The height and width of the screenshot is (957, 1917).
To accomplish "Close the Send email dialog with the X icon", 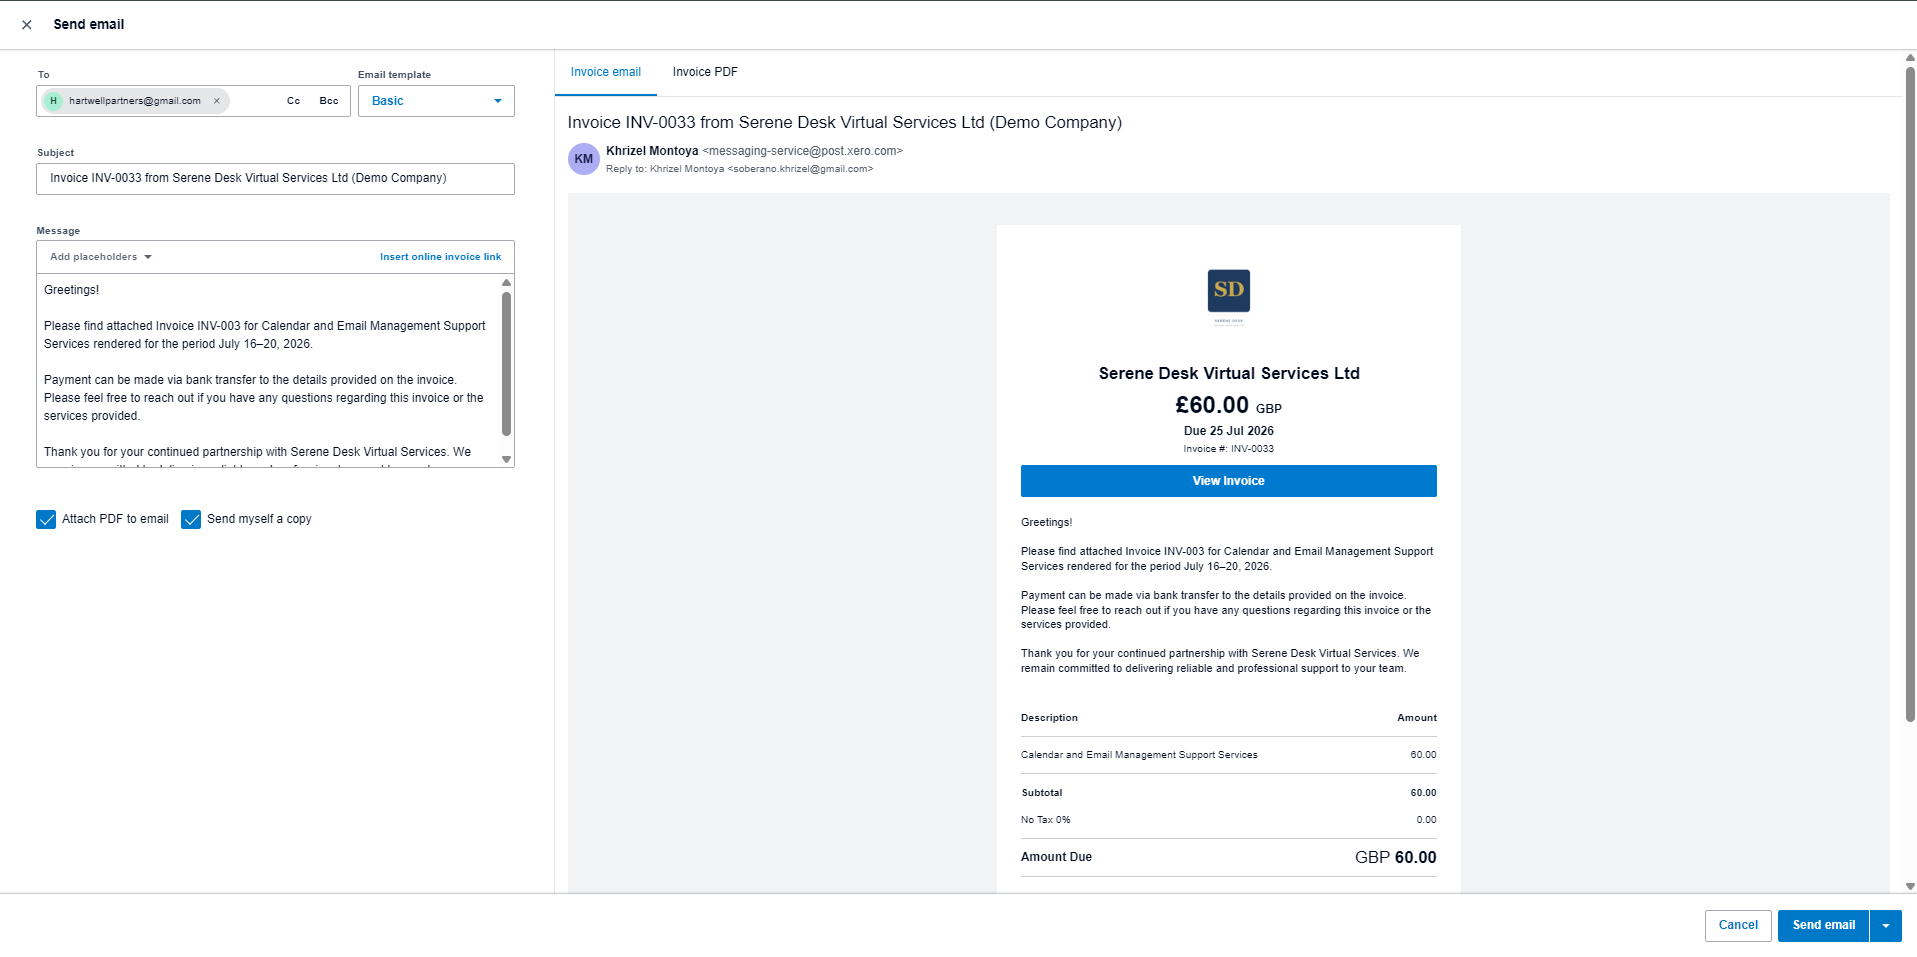I will [27, 25].
